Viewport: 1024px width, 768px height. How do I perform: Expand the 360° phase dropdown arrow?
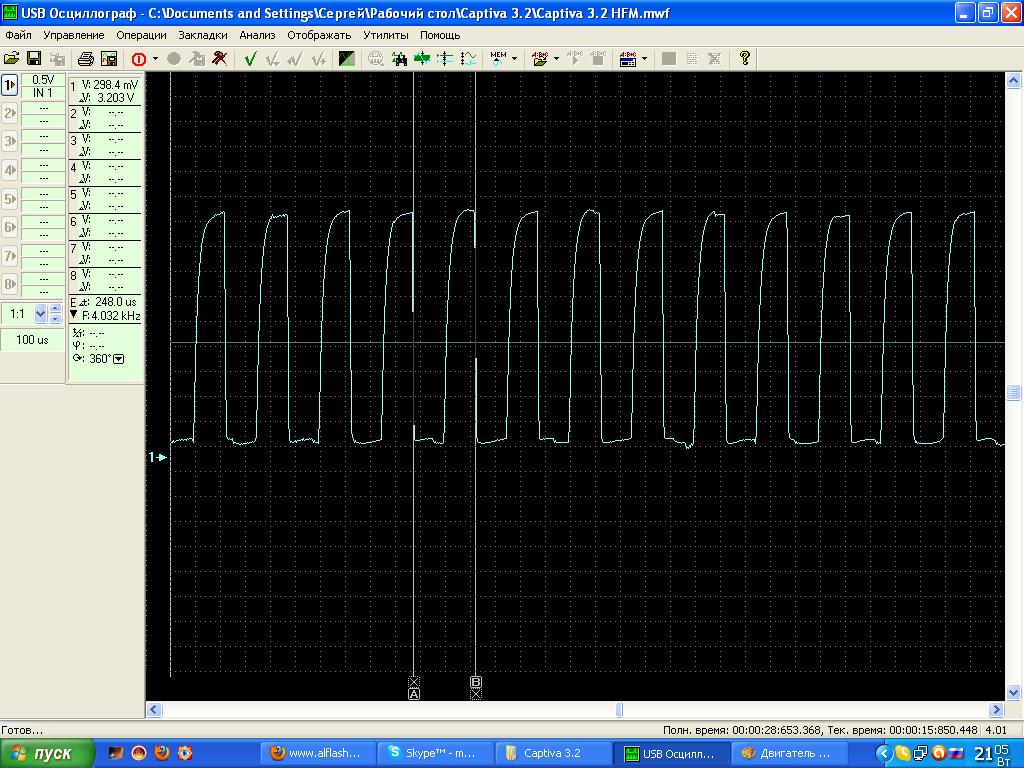pyautogui.click(x=119, y=359)
